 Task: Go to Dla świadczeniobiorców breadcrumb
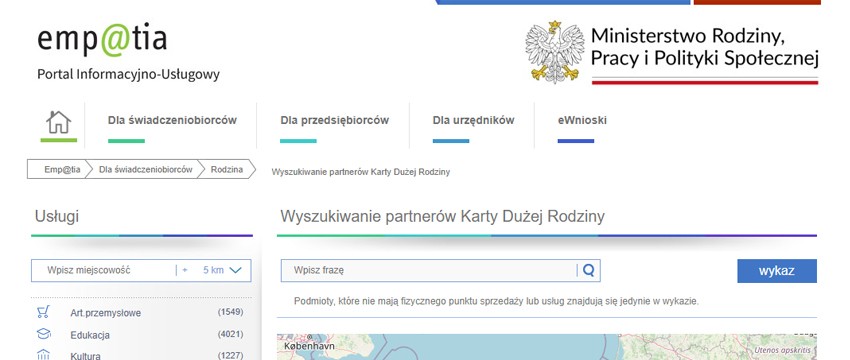(x=145, y=170)
